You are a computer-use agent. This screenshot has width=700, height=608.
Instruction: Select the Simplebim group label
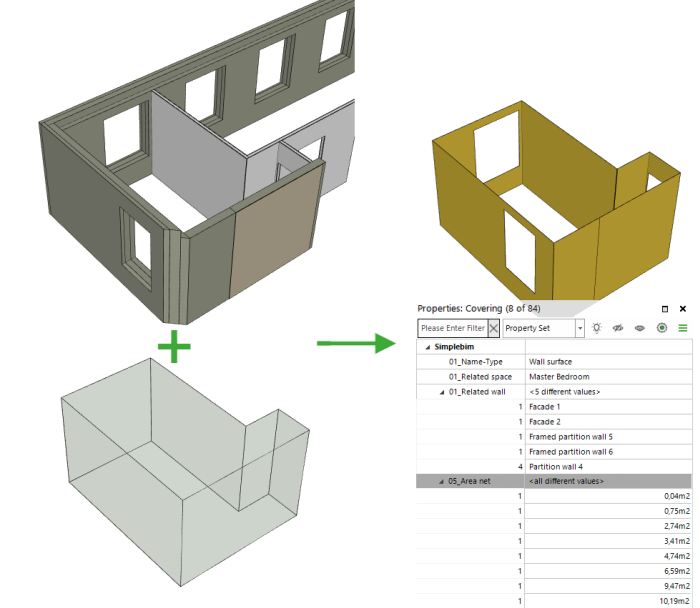pos(454,347)
